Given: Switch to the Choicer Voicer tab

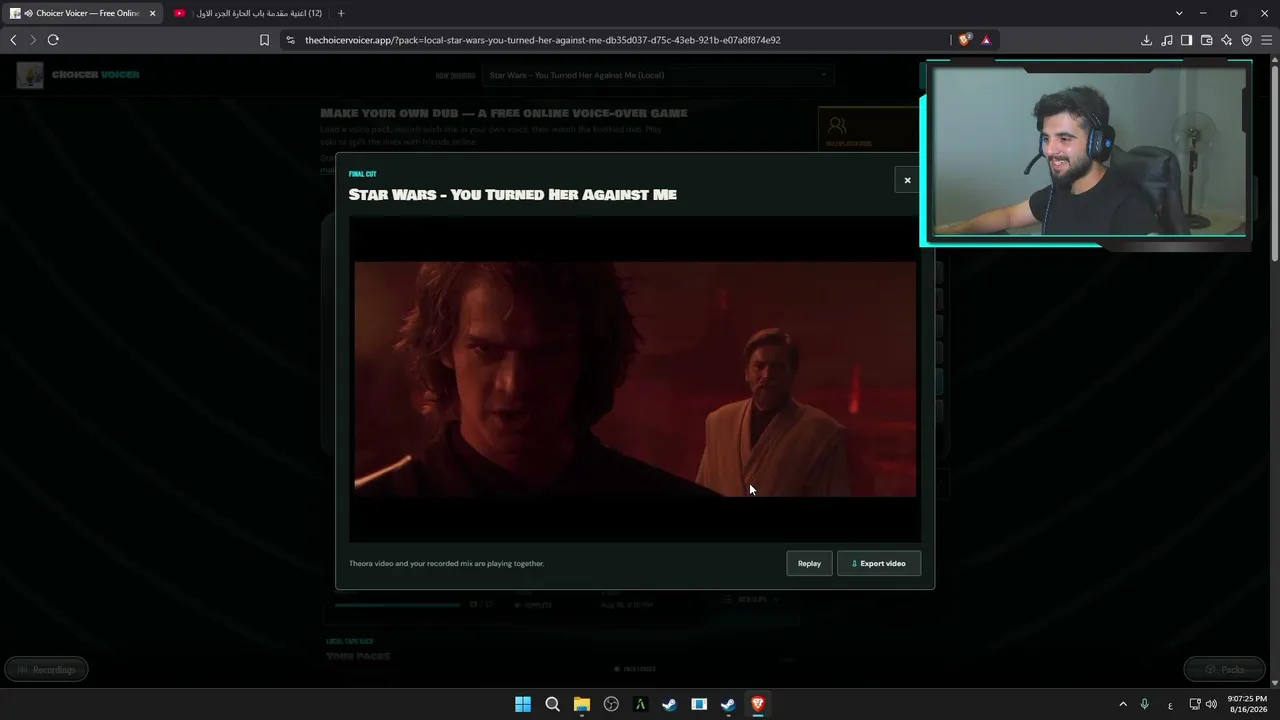Looking at the screenshot, I should click(81, 13).
